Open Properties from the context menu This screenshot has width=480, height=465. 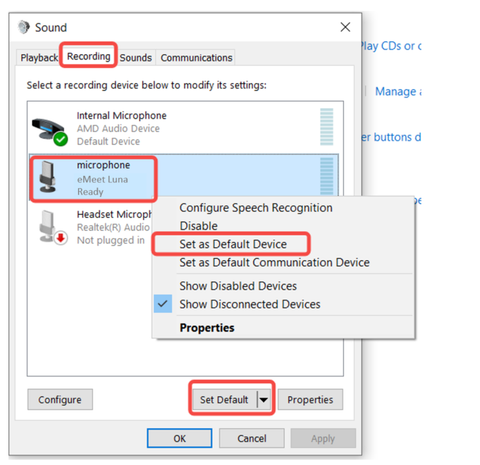pyautogui.click(x=207, y=328)
